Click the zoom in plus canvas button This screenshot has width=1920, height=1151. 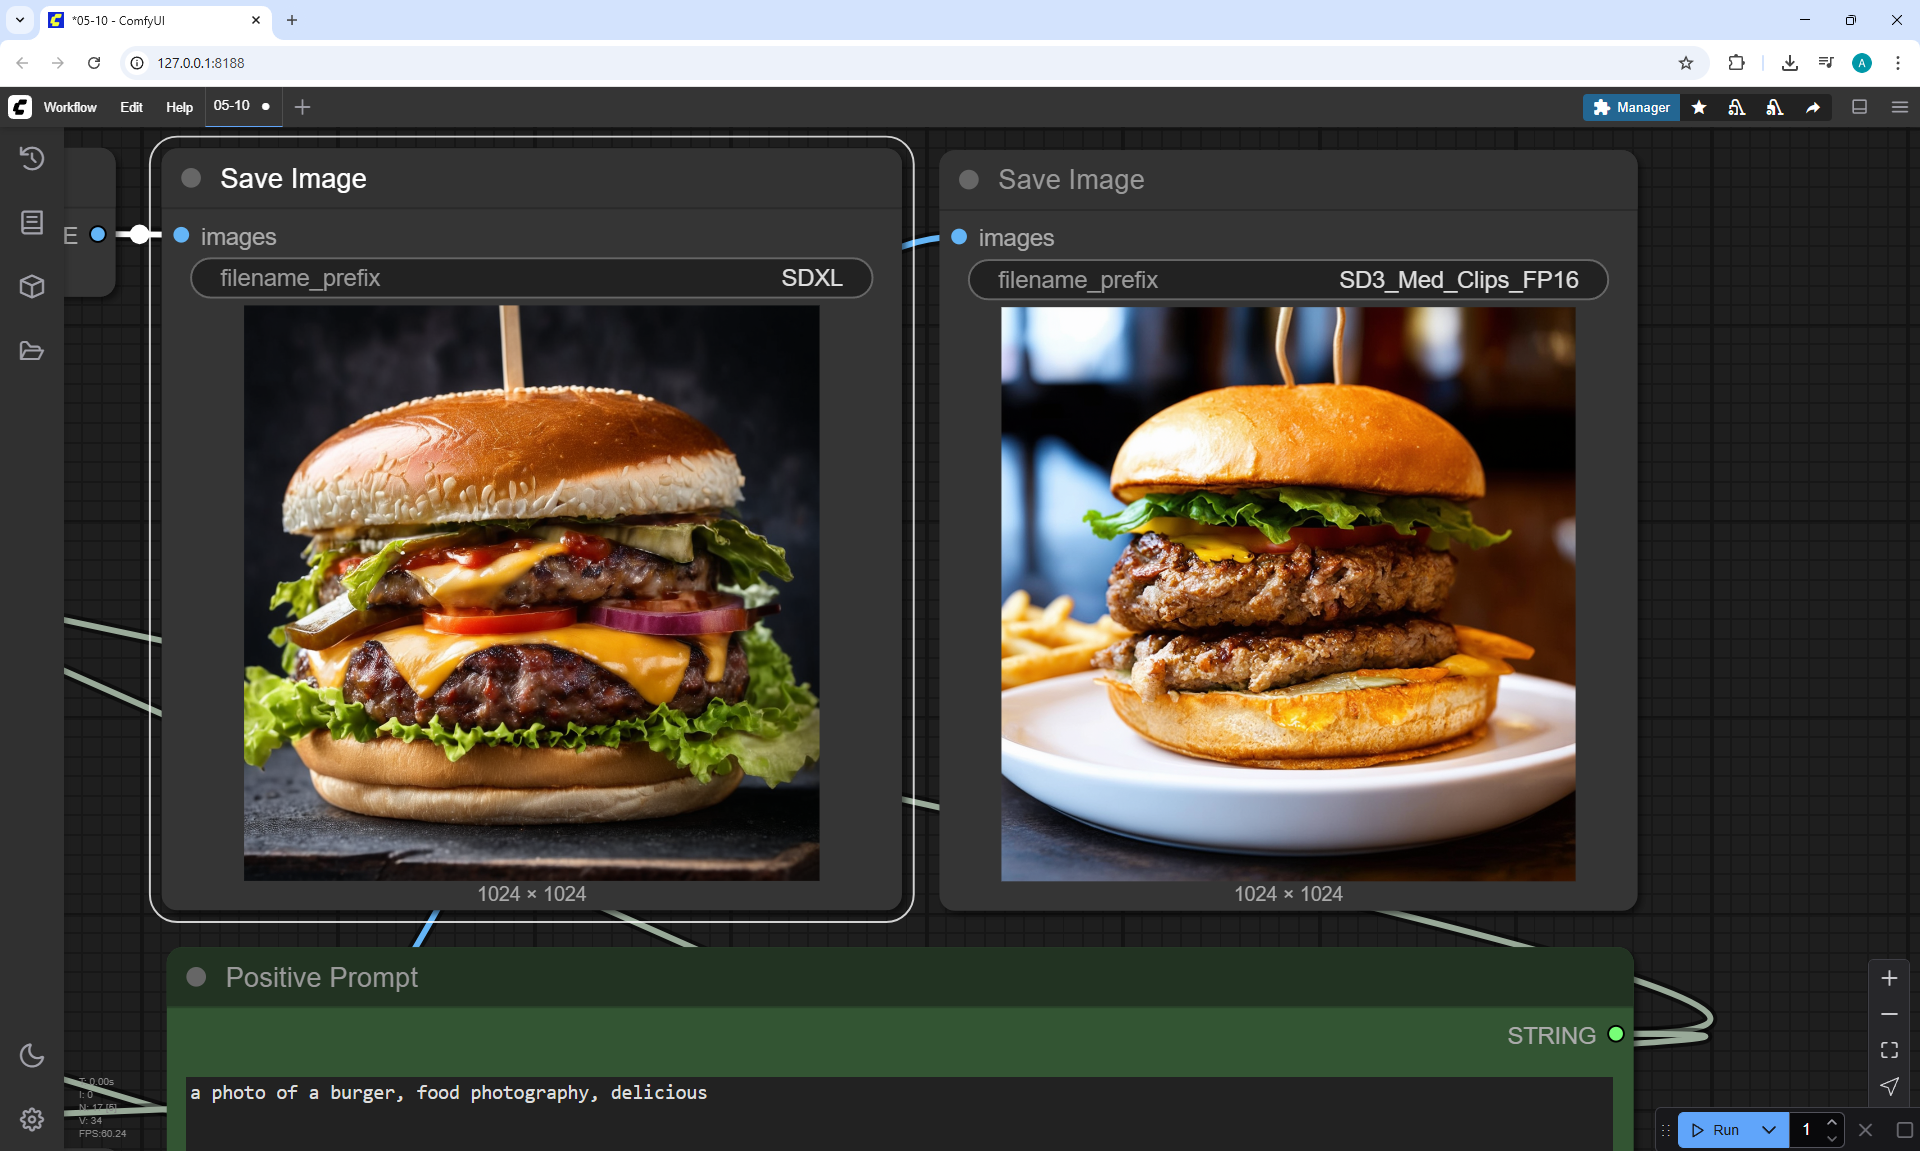pos(1889,978)
